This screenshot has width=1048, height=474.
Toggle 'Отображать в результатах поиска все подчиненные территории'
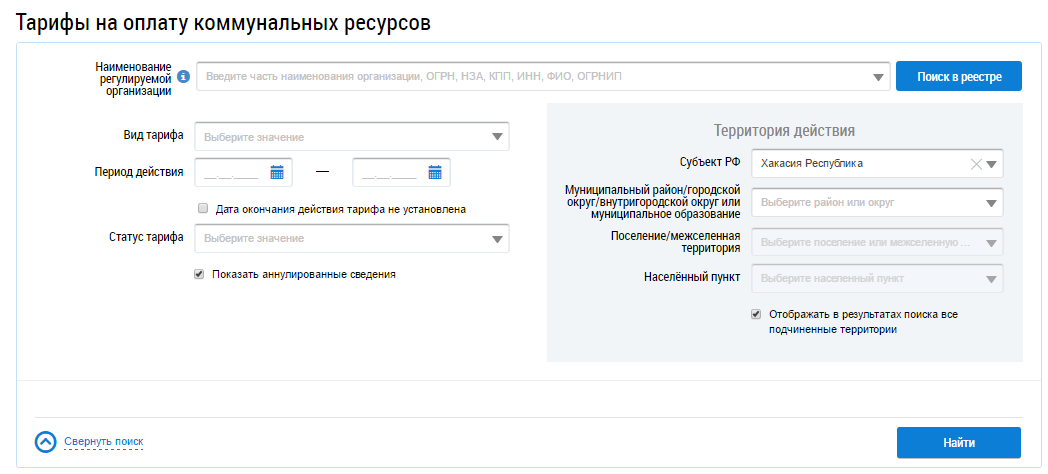tap(756, 314)
